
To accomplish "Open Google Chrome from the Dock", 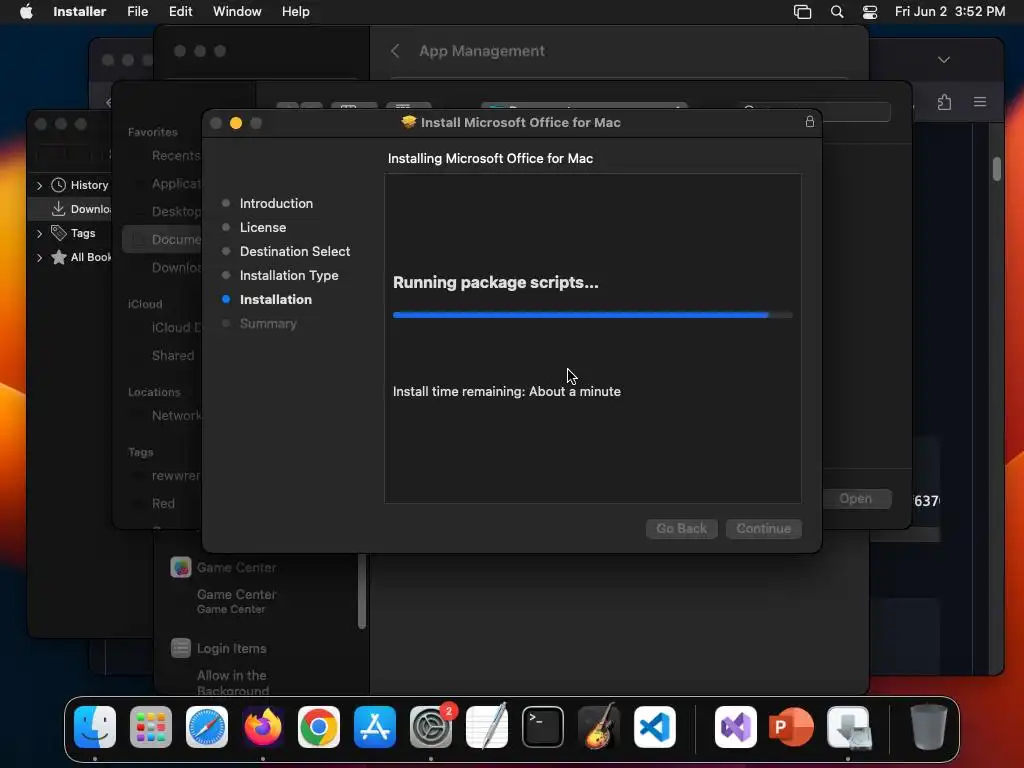I will tap(319, 727).
